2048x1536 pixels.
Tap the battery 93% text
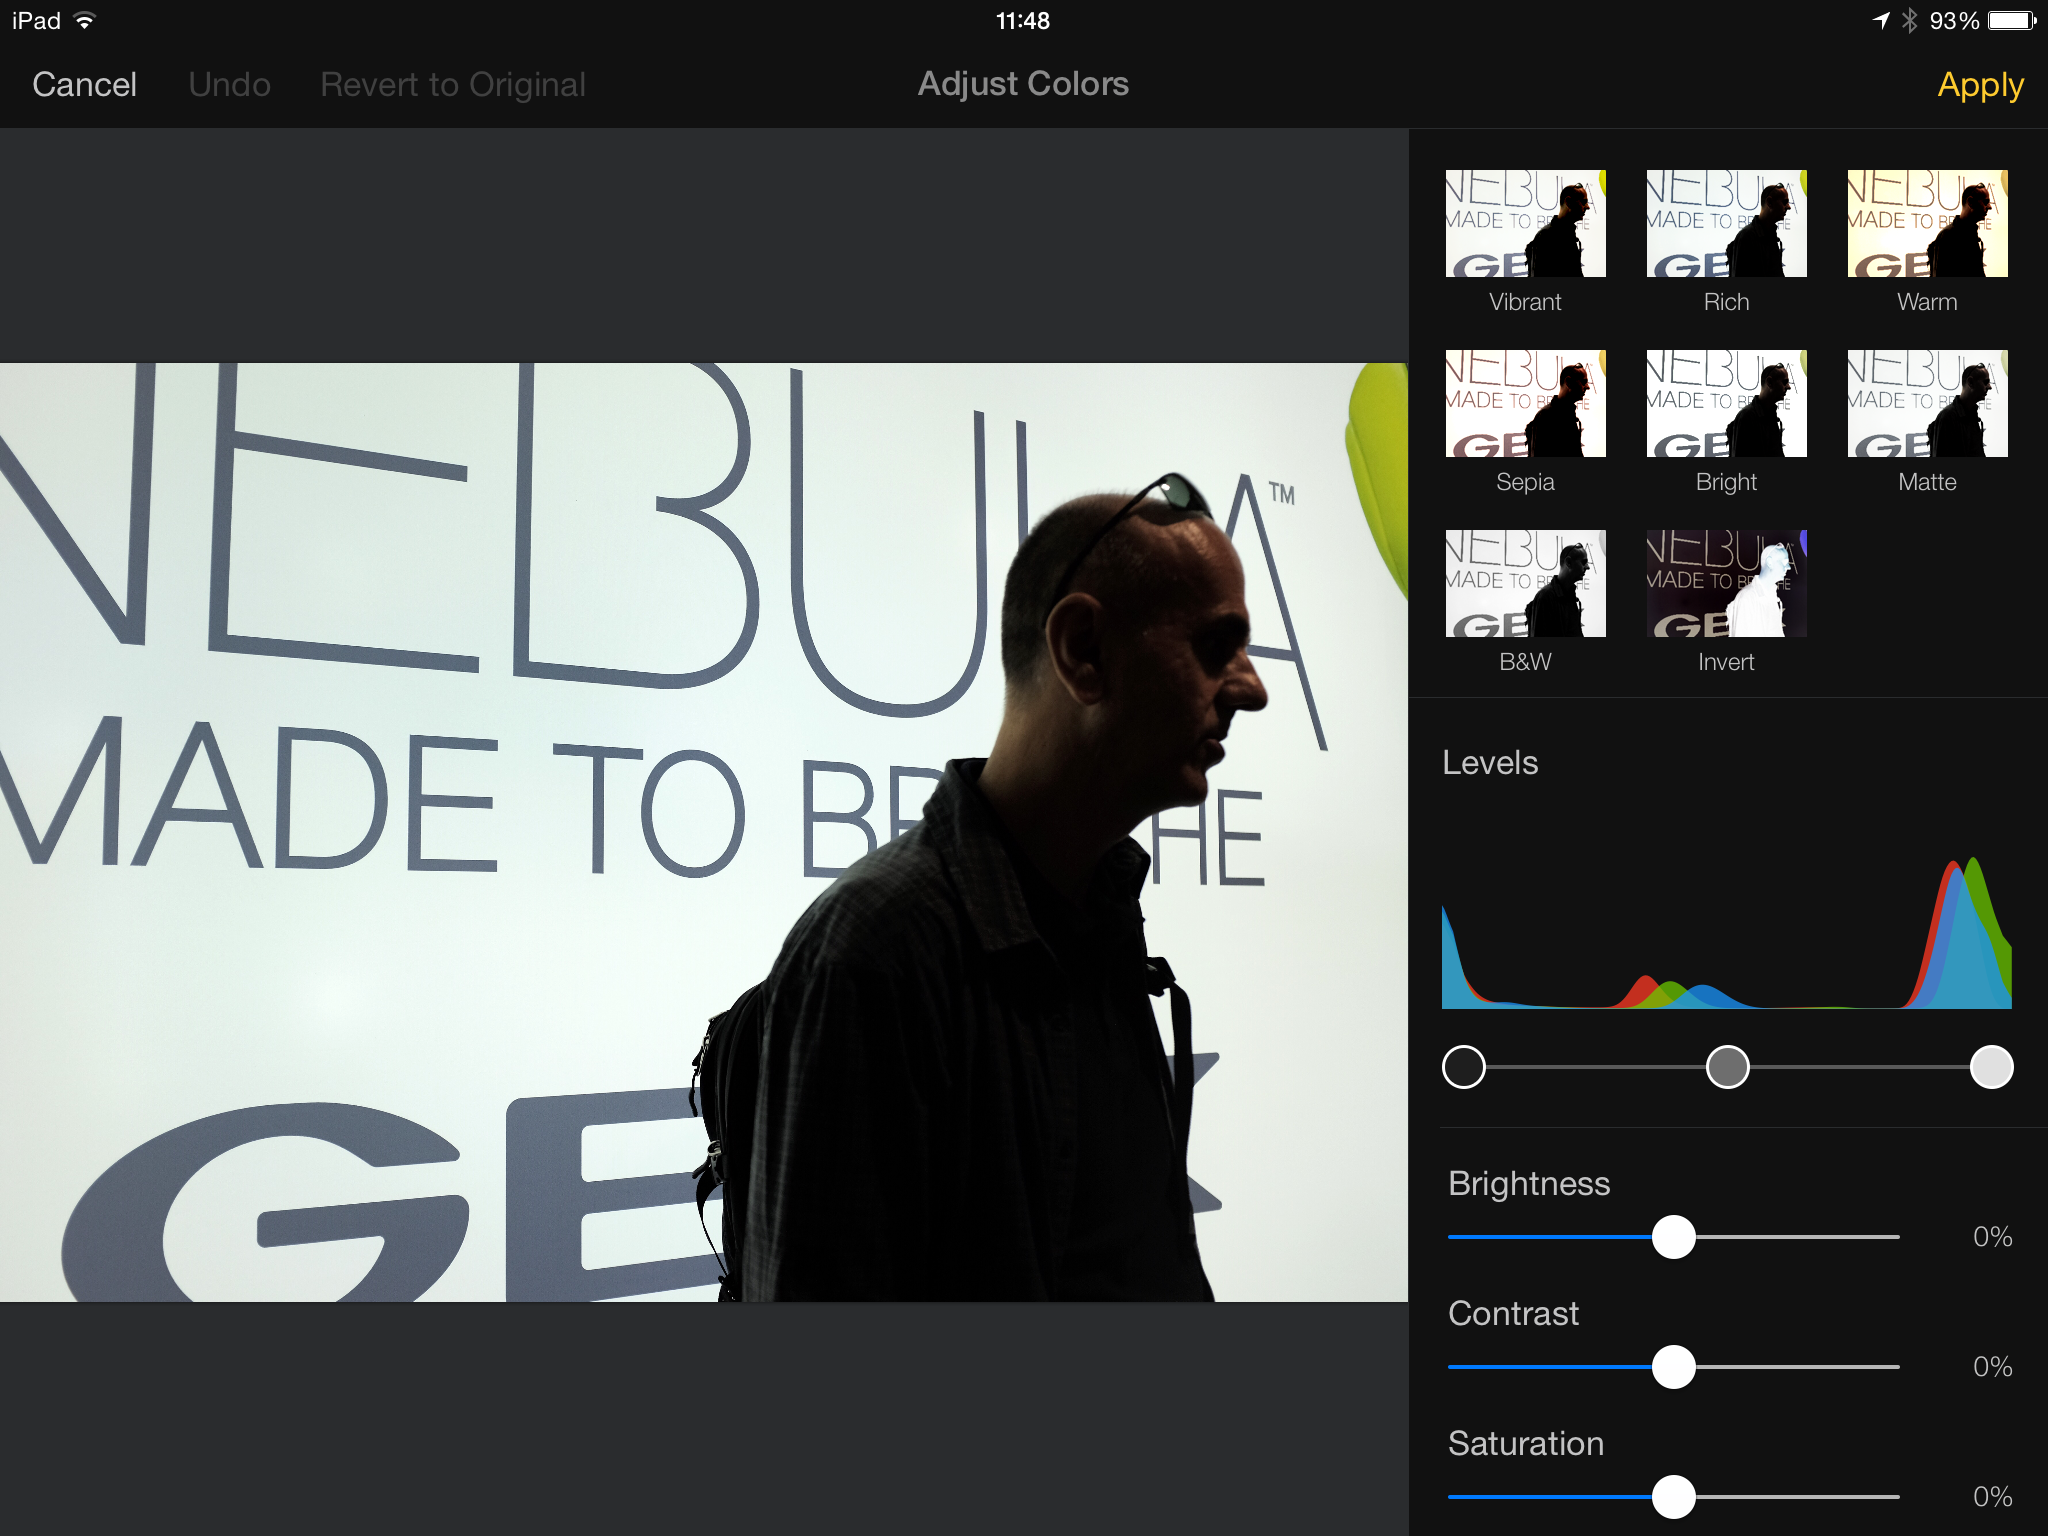(x=1954, y=21)
